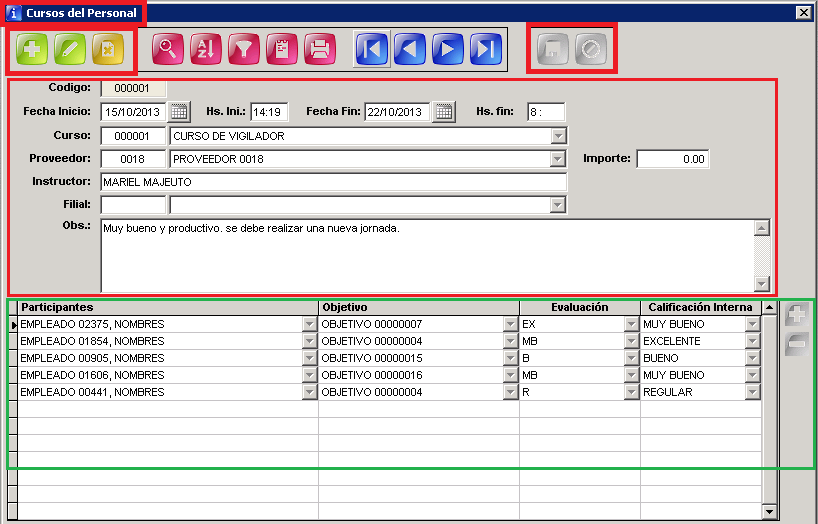This screenshot has height=524, width=818.
Task: Open objective dropdown for OBJETIVO 00000015
Action: tap(510, 358)
